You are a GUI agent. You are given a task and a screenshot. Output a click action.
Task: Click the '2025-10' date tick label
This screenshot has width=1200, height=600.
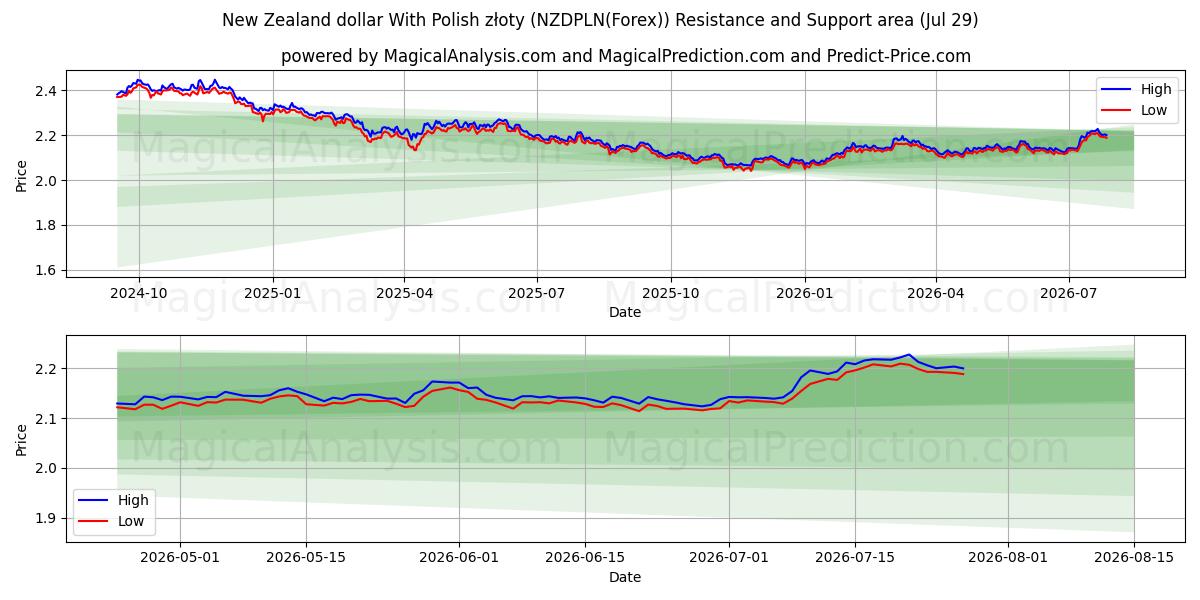pyautogui.click(x=671, y=295)
